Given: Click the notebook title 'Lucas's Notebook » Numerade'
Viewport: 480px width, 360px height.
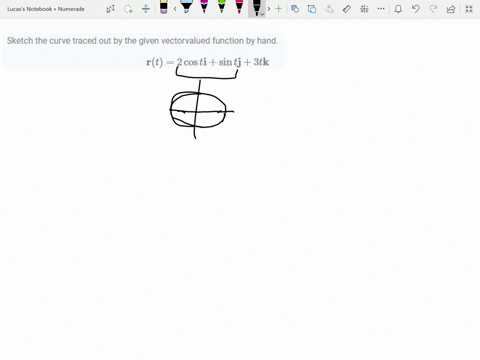Looking at the screenshot, I should pos(46,9).
